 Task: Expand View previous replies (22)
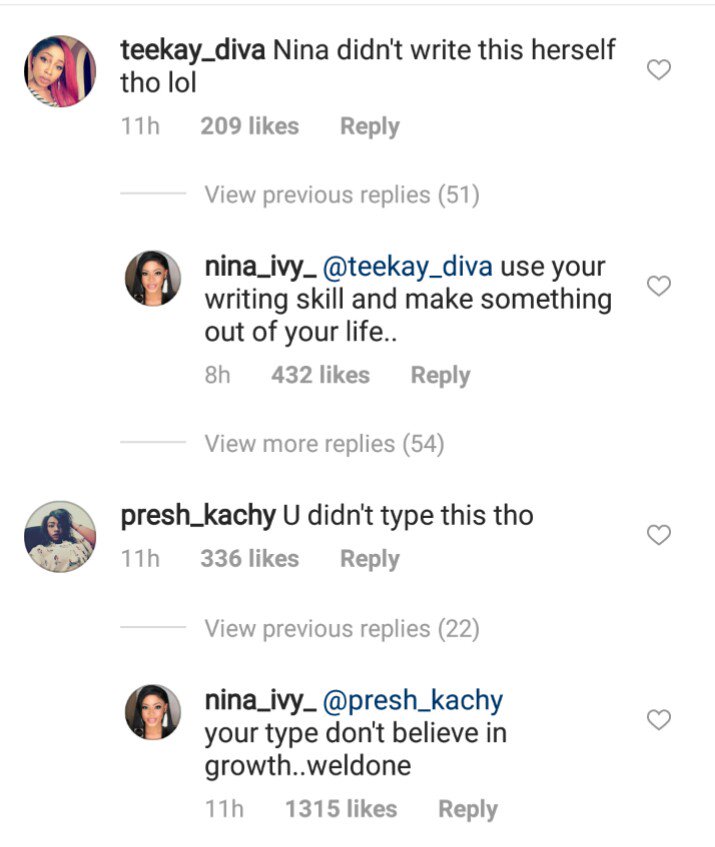pyautogui.click(x=342, y=629)
